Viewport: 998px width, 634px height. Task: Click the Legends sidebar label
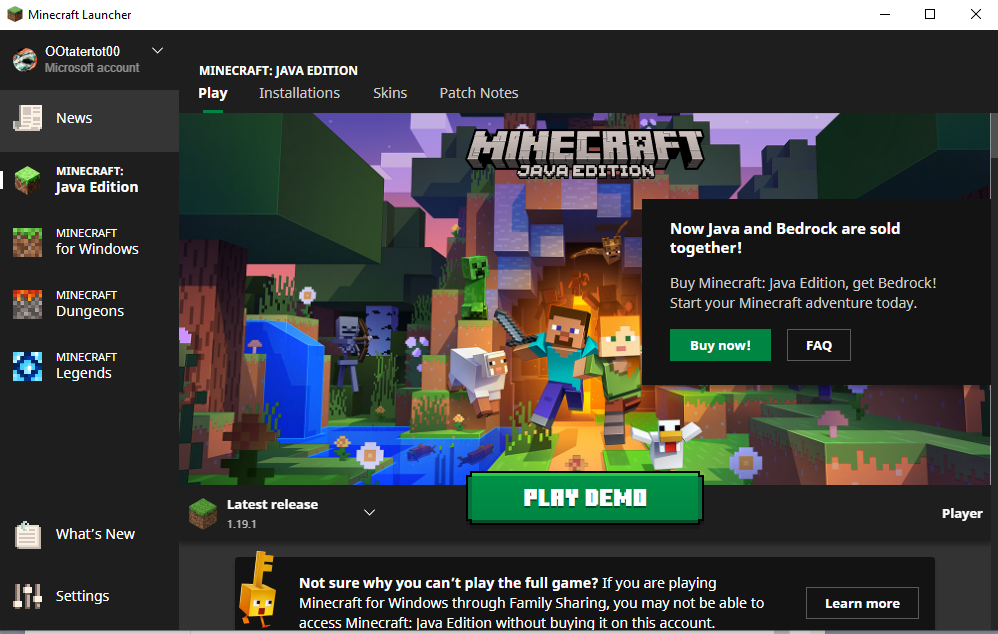[x=86, y=366]
